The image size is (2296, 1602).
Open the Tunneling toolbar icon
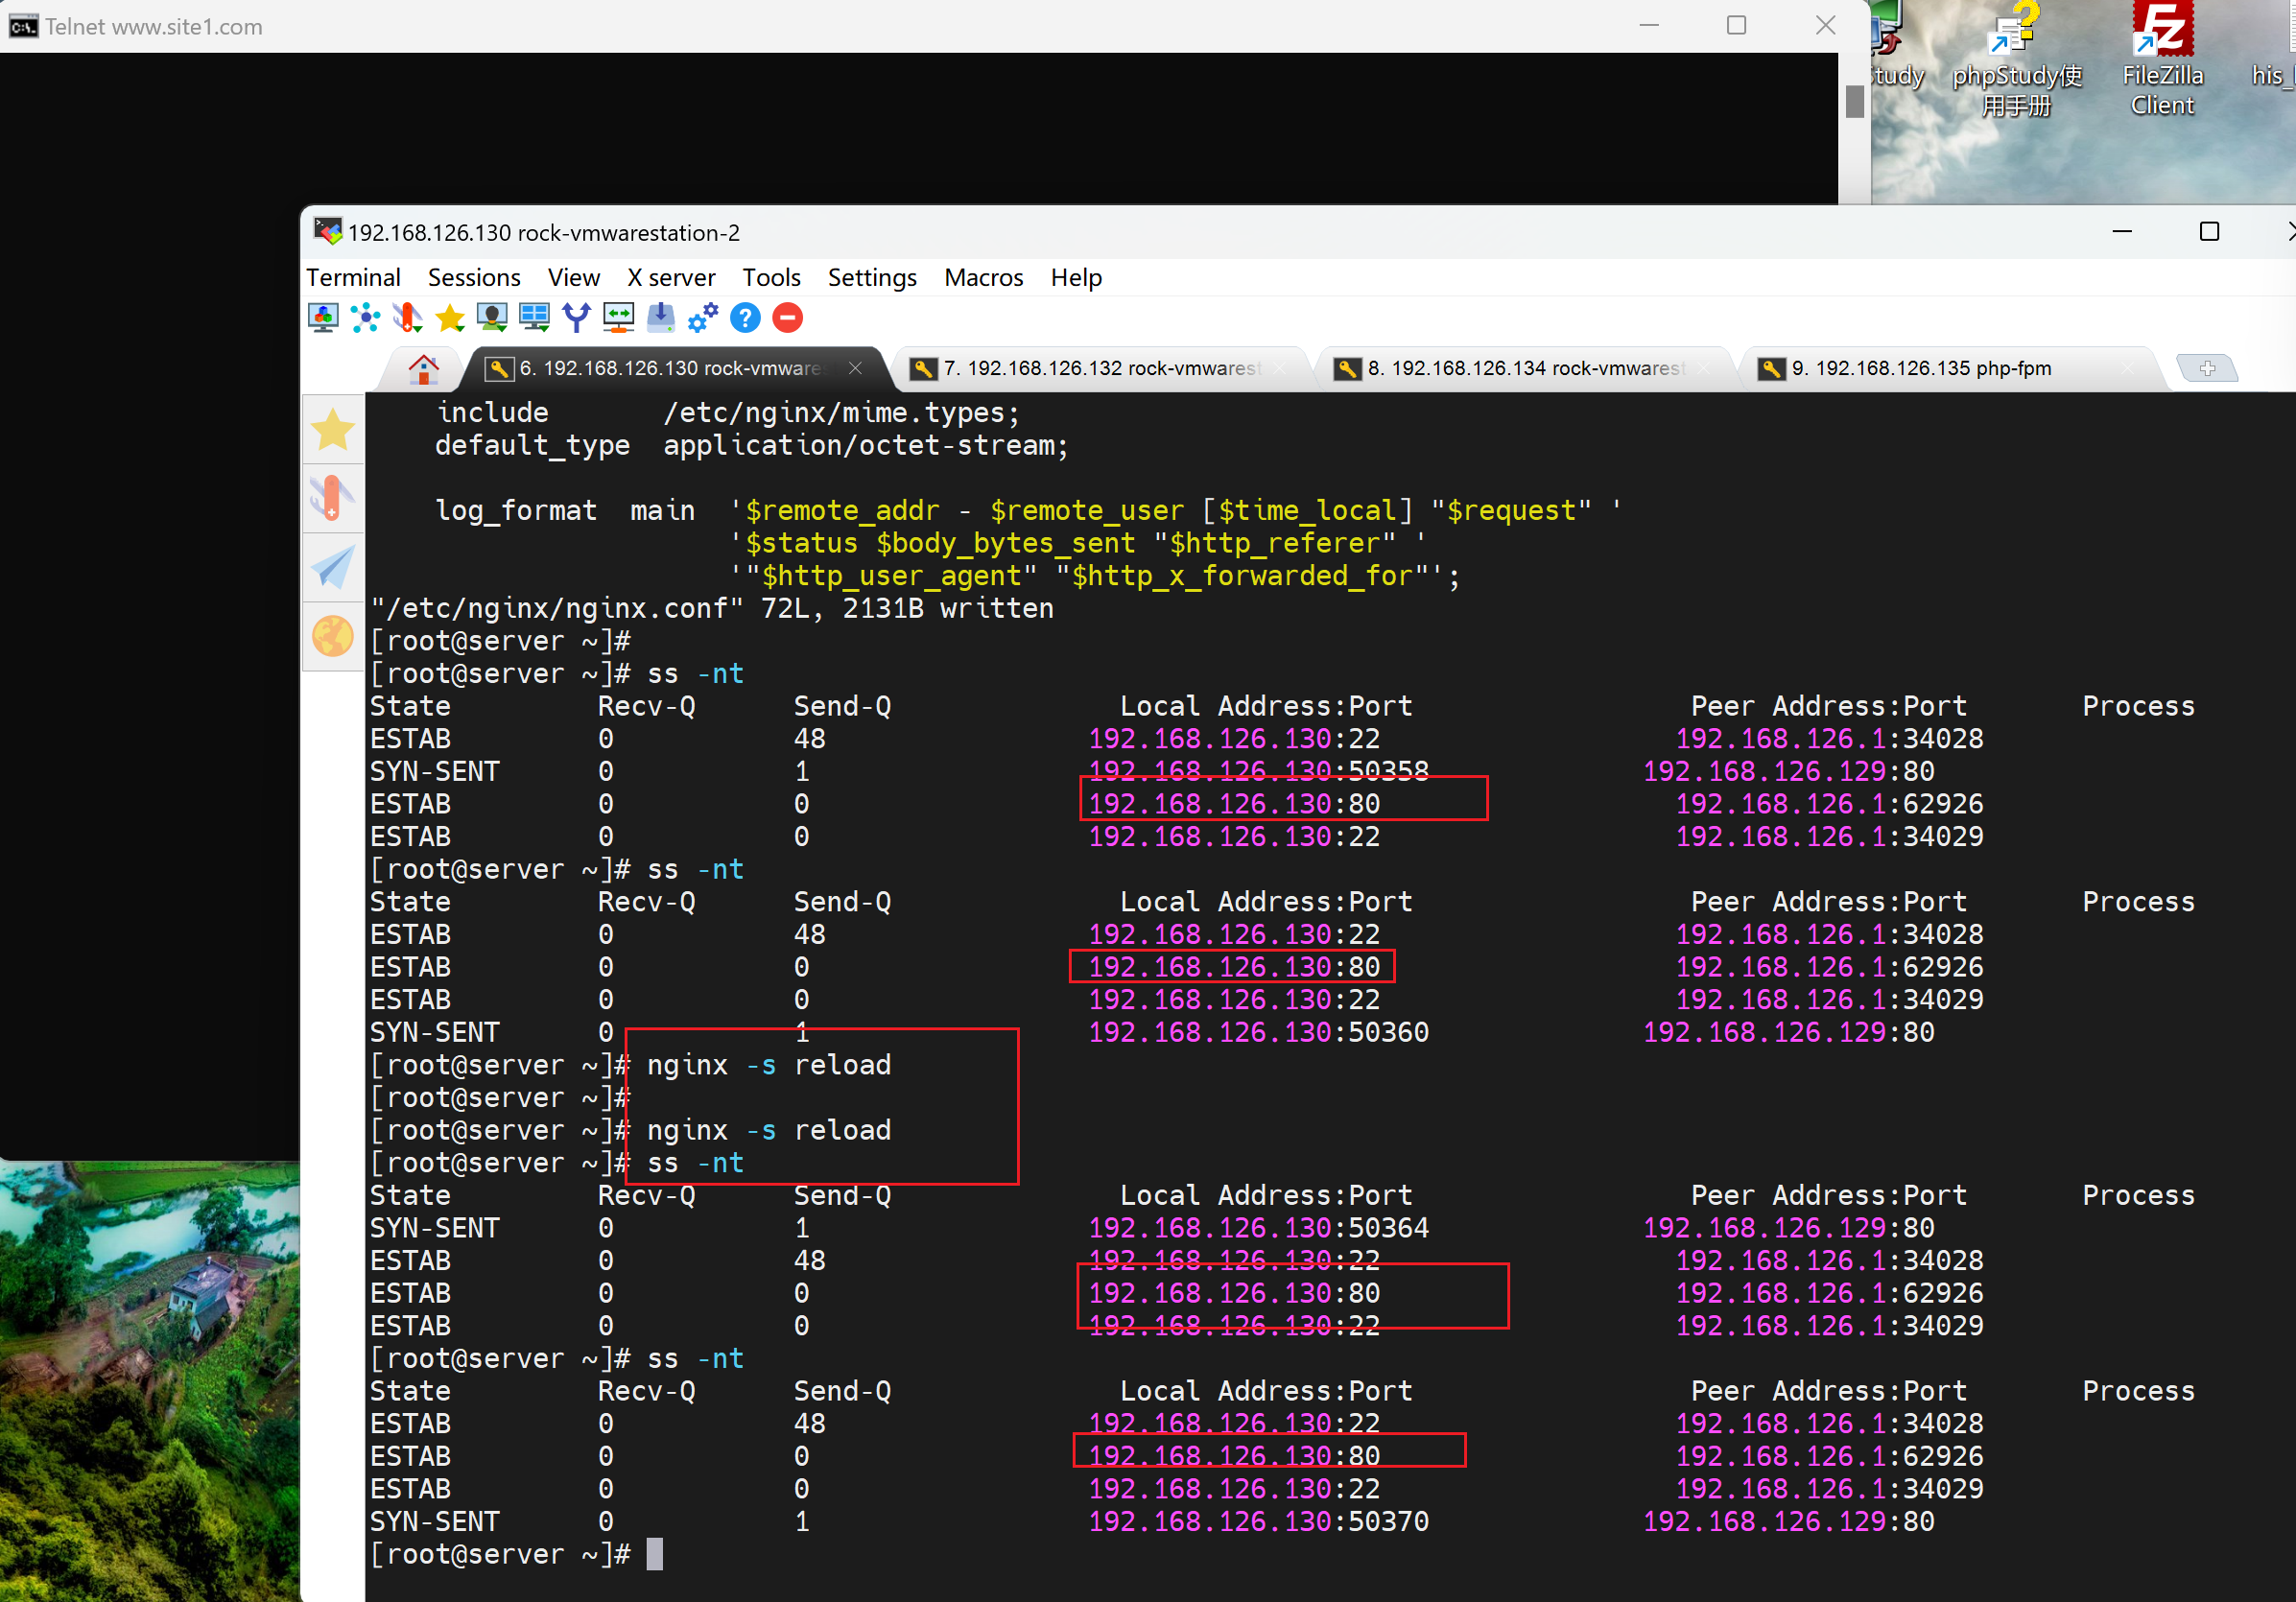tap(618, 318)
